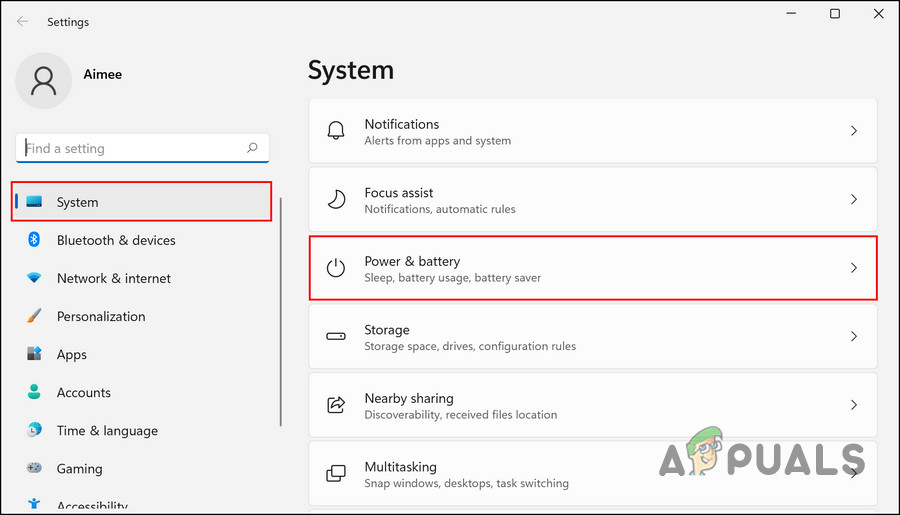
Task: Expand Notifications using its chevron arrow
Action: 853,131
